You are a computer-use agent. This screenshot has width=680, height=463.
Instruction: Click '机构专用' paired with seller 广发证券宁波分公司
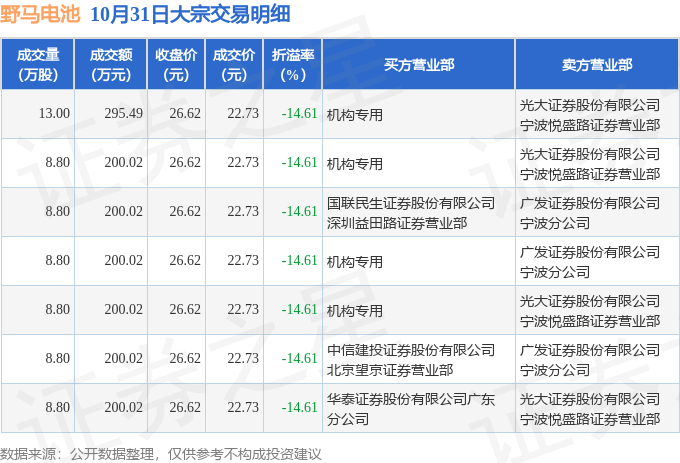[x=355, y=262]
